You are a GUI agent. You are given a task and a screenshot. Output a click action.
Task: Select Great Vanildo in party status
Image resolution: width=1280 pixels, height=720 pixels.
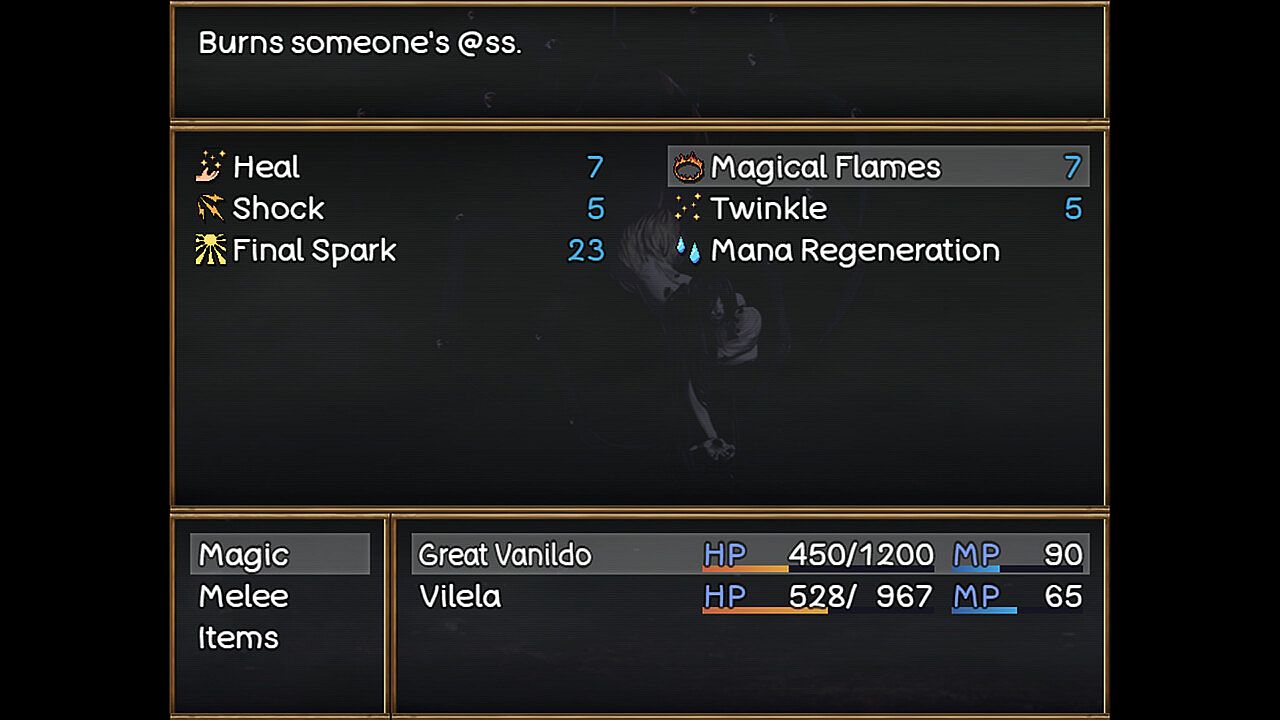pyautogui.click(x=505, y=555)
